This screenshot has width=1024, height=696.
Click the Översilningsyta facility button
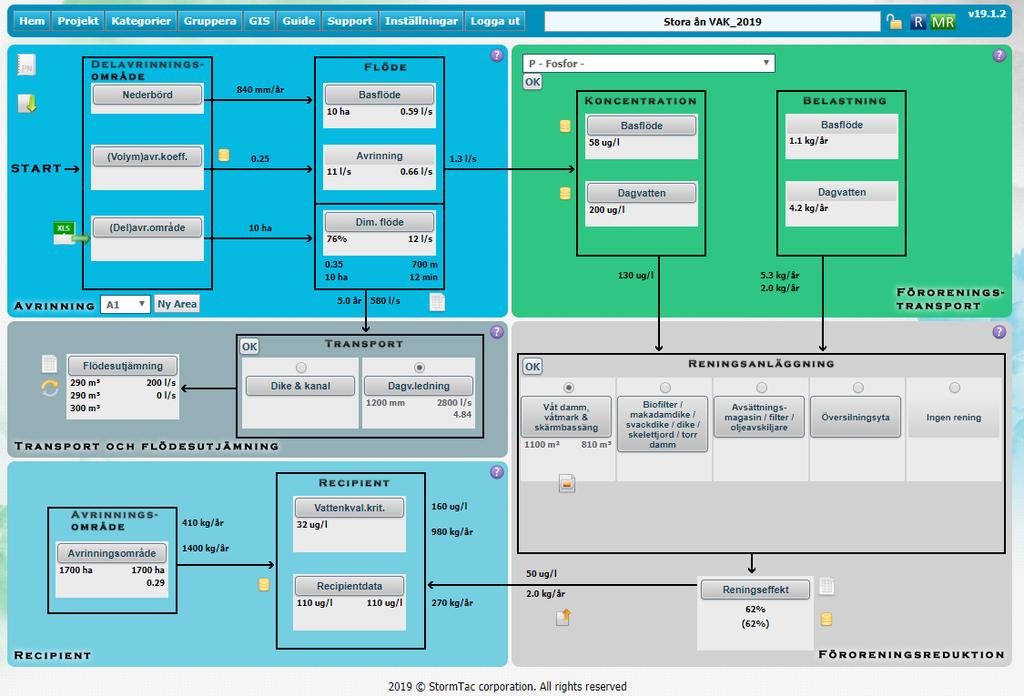click(x=856, y=417)
